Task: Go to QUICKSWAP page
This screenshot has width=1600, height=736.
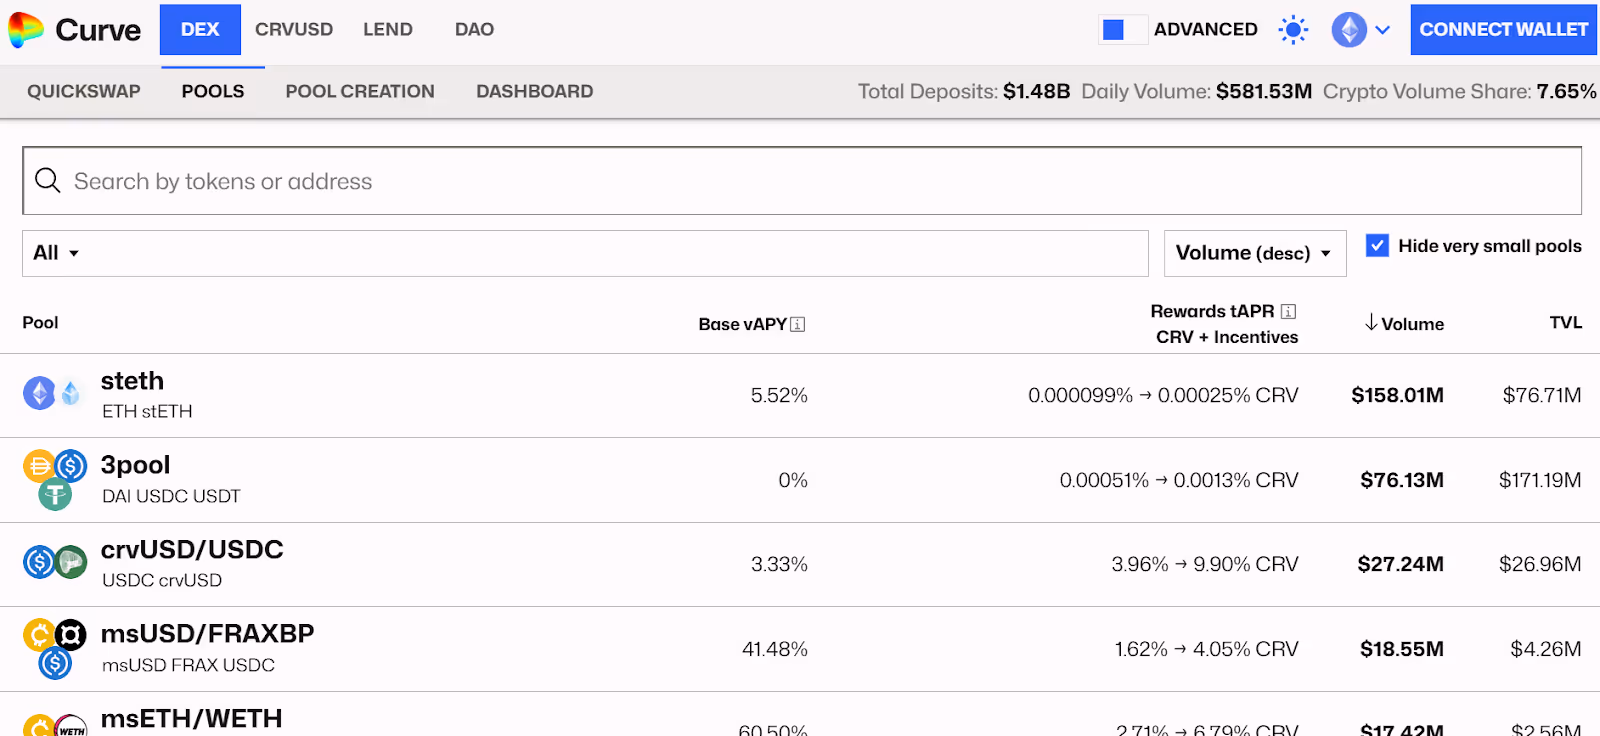Action: point(84,91)
